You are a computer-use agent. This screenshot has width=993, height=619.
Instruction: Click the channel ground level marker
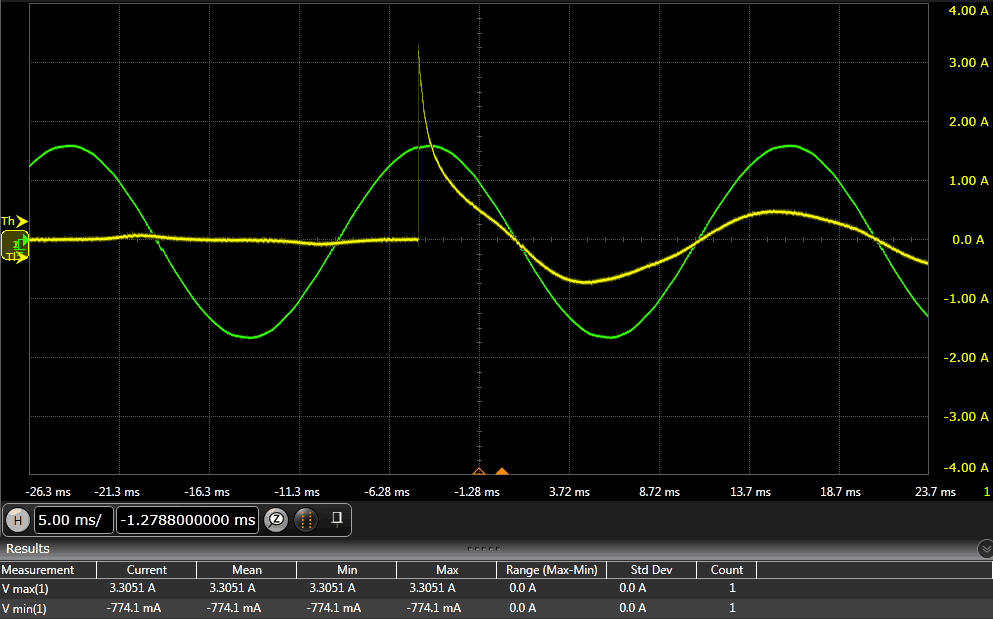(15, 241)
